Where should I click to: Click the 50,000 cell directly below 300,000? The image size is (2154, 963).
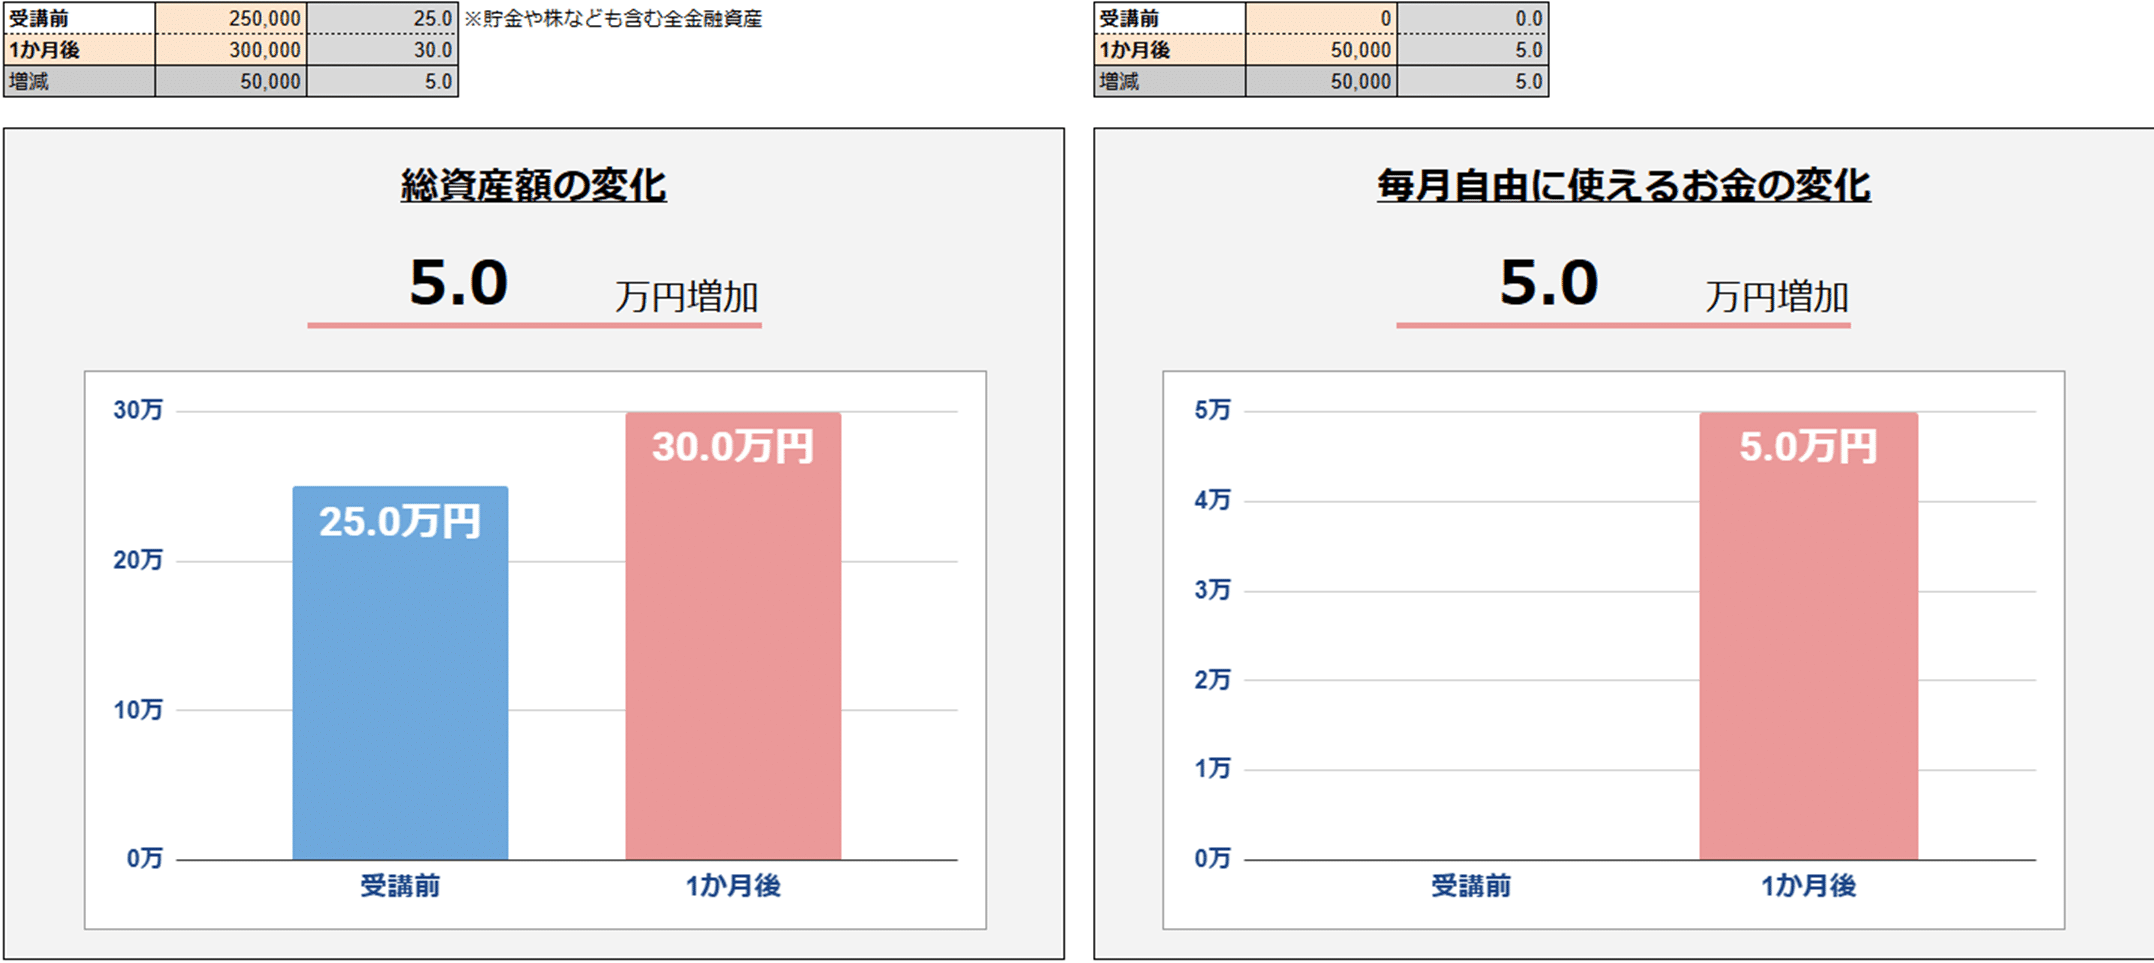pos(231,82)
